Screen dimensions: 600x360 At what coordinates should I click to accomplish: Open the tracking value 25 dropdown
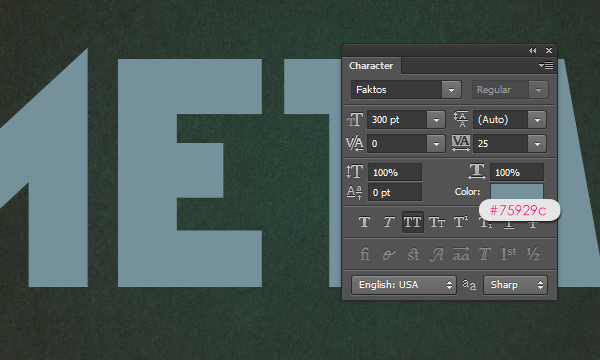[x=537, y=144]
